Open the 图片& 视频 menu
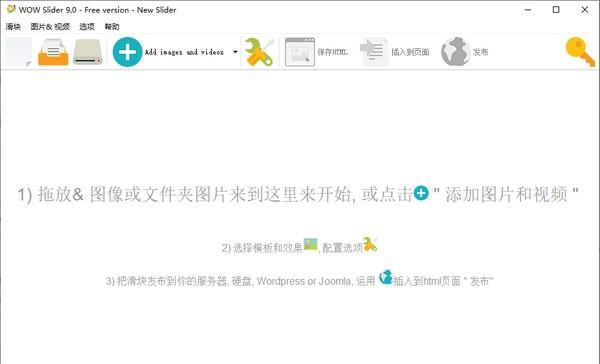 point(50,26)
